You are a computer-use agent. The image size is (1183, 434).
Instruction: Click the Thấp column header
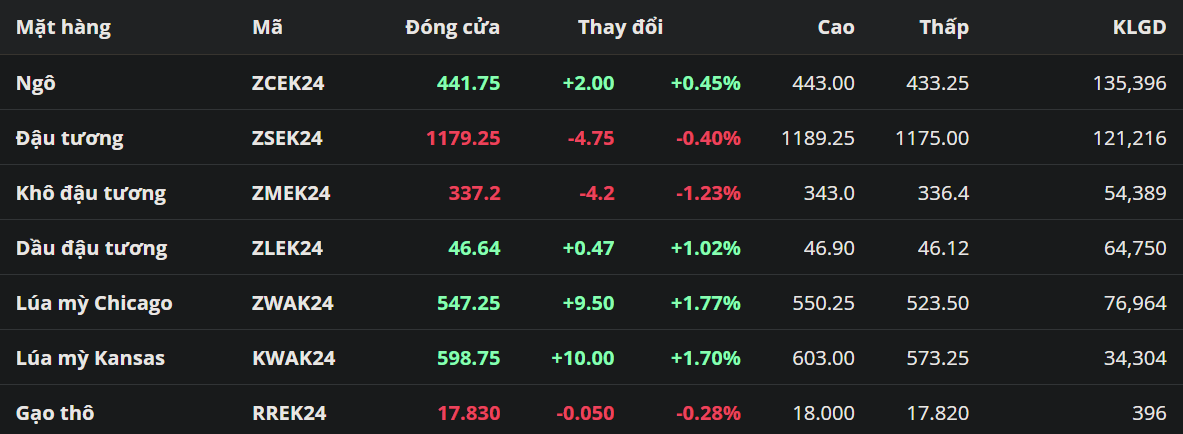[944, 28]
